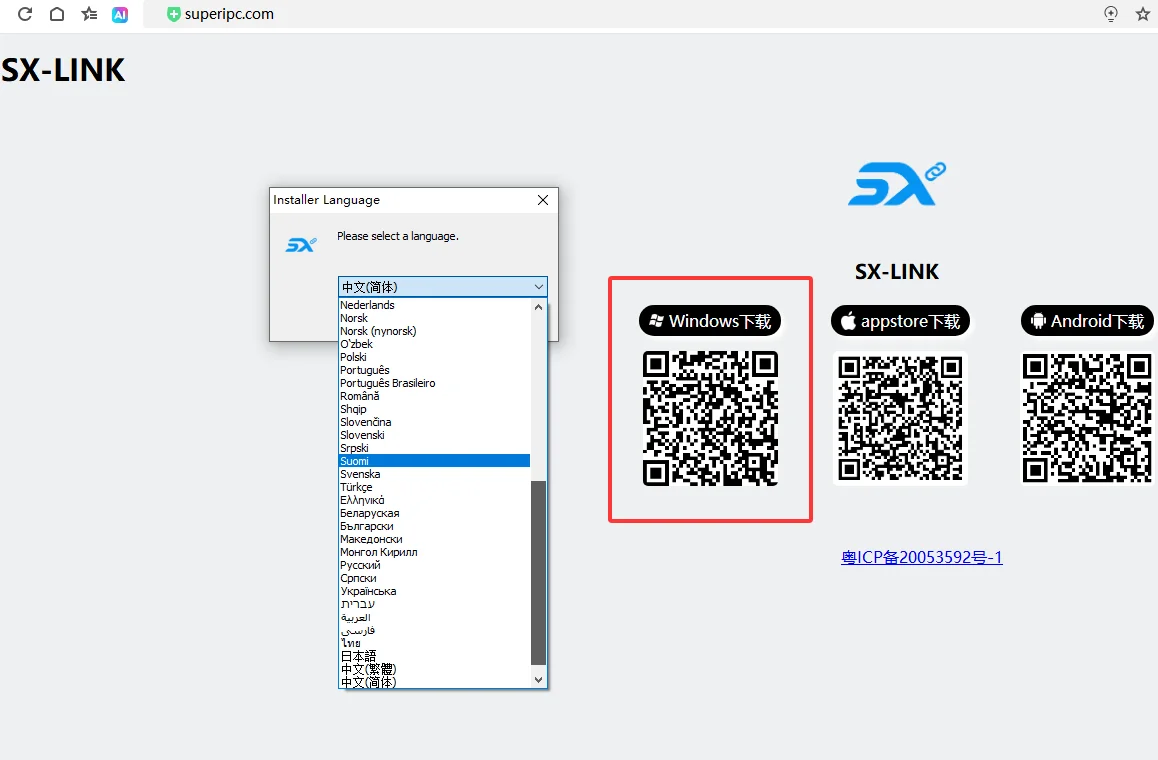
Task: Pick Türkçe from the language list
Action: 434,487
